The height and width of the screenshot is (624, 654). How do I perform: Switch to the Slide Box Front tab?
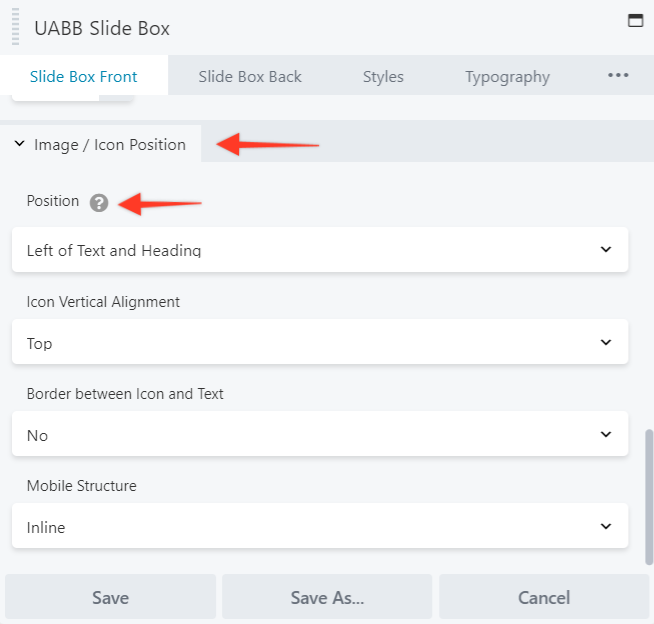[84, 76]
